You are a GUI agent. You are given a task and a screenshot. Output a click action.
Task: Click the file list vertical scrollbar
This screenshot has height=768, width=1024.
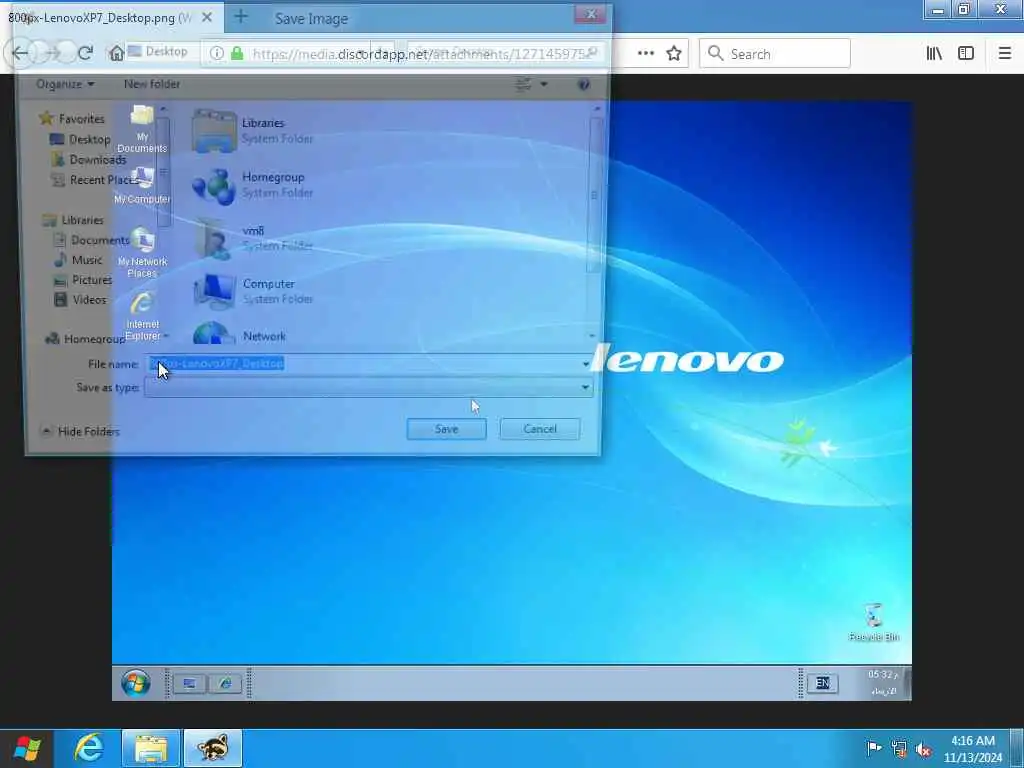[594, 196]
